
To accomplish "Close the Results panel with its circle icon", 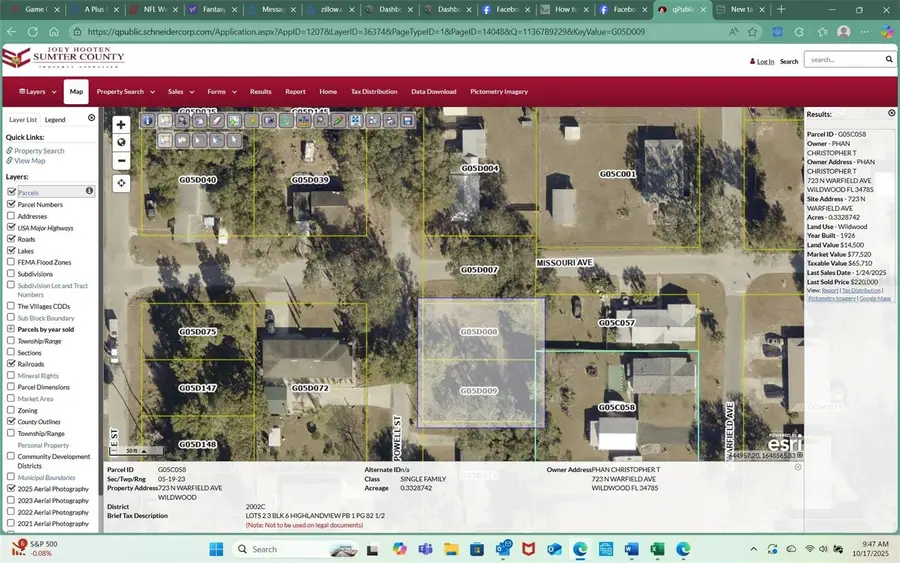I will [891, 114].
